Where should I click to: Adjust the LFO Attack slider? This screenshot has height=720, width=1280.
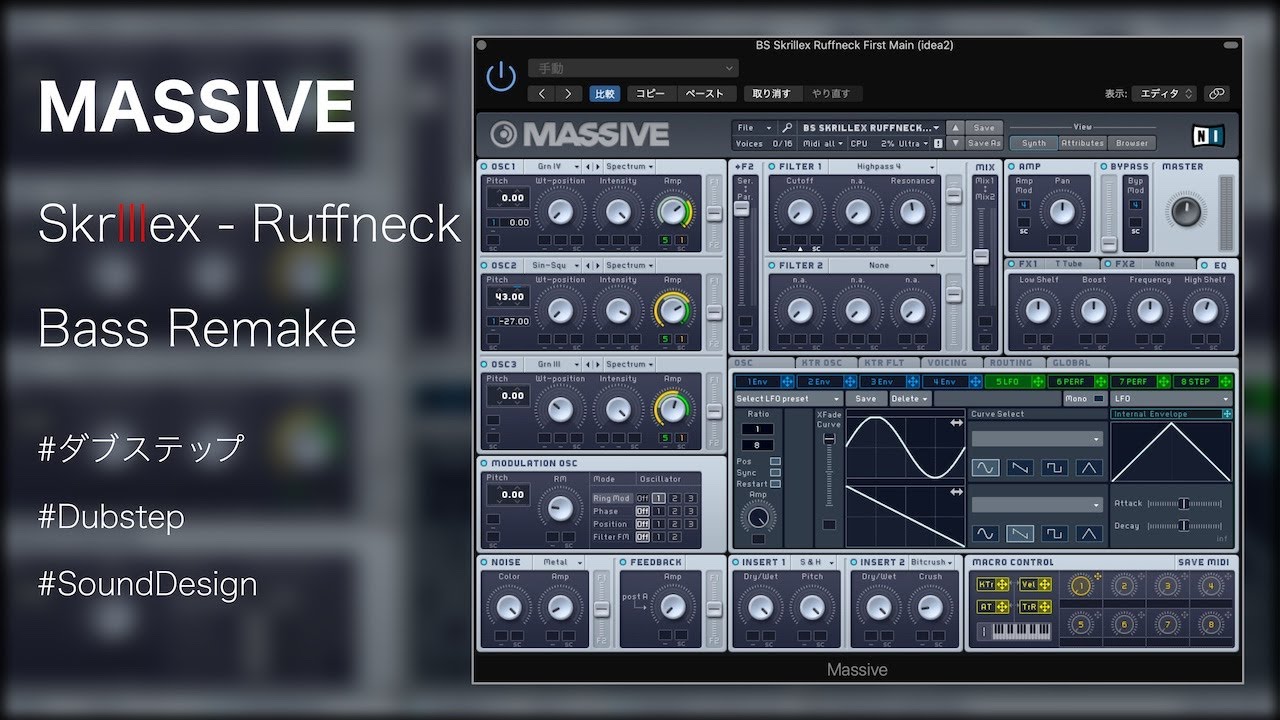point(1185,504)
